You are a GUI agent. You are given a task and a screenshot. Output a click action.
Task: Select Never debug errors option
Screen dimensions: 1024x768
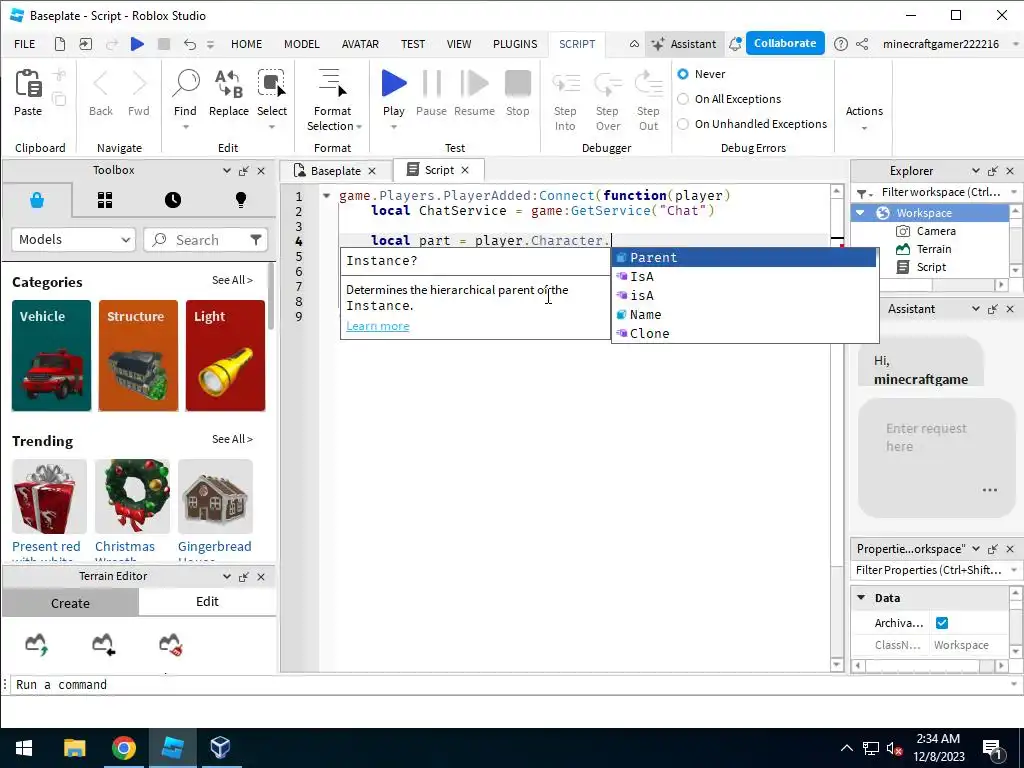[x=683, y=74]
